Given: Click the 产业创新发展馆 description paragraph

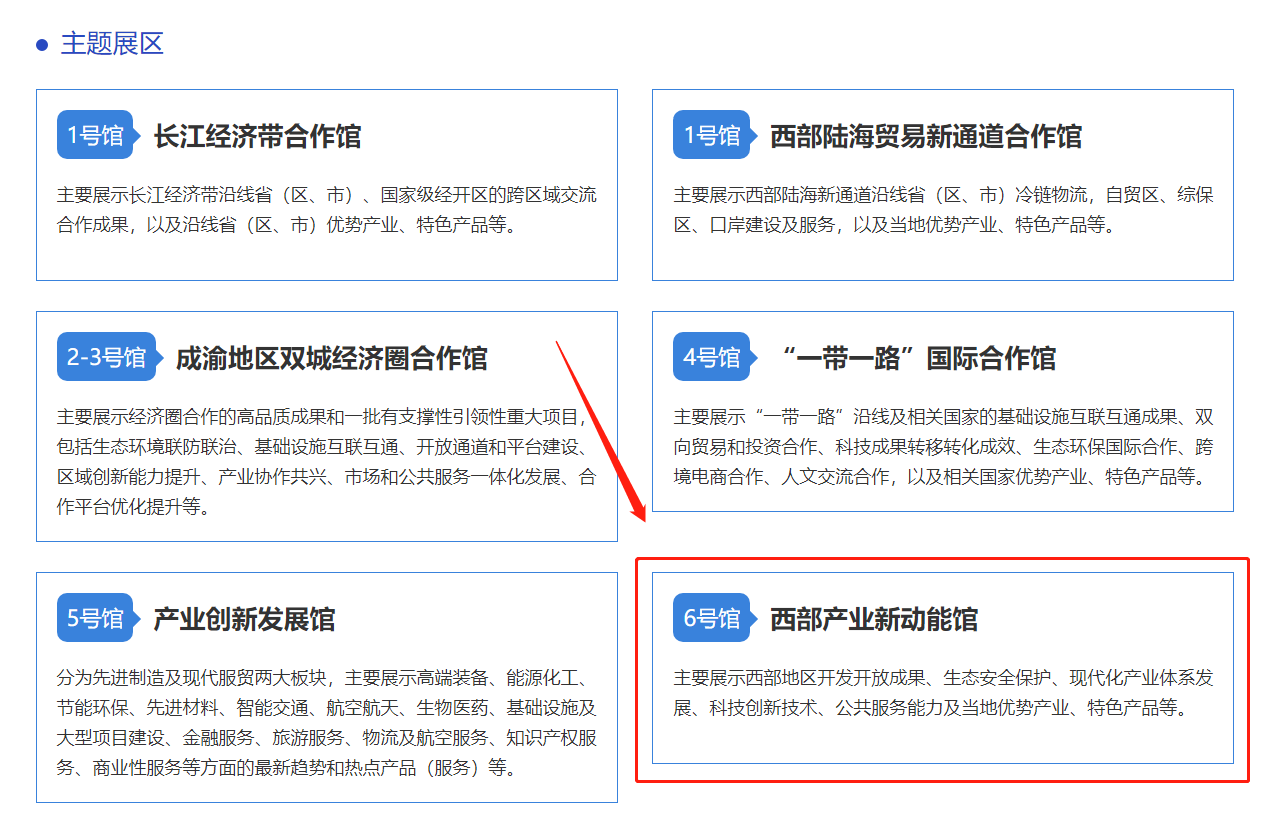Looking at the screenshot, I should (x=326, y=723).
